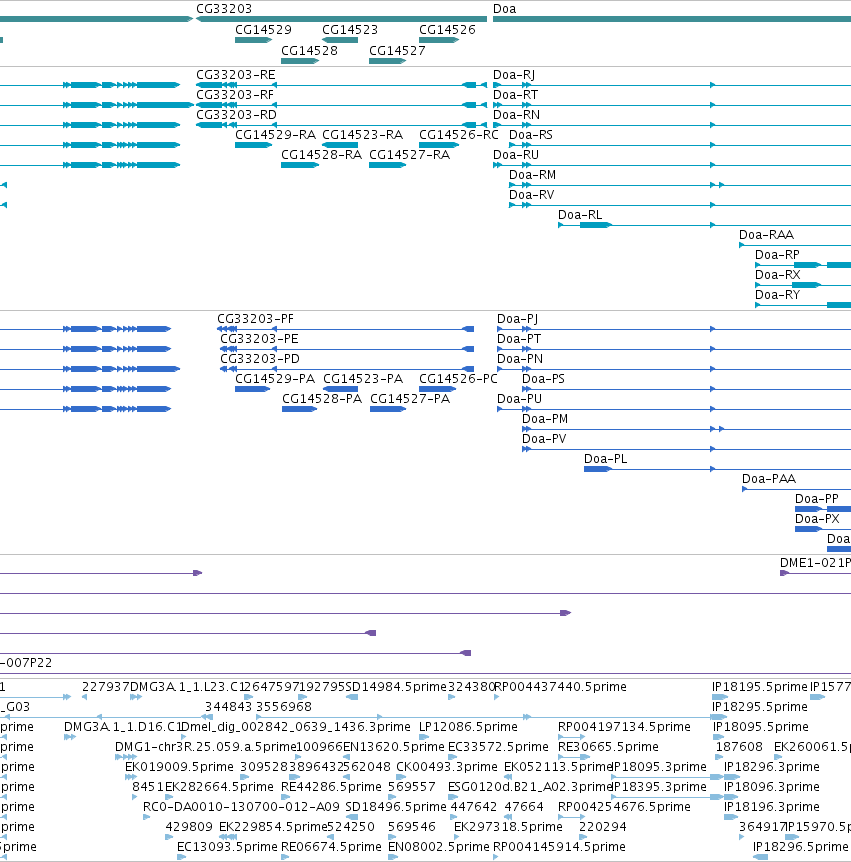
Task: Select the Doa-RV transcript
Action: coord(531,195)
